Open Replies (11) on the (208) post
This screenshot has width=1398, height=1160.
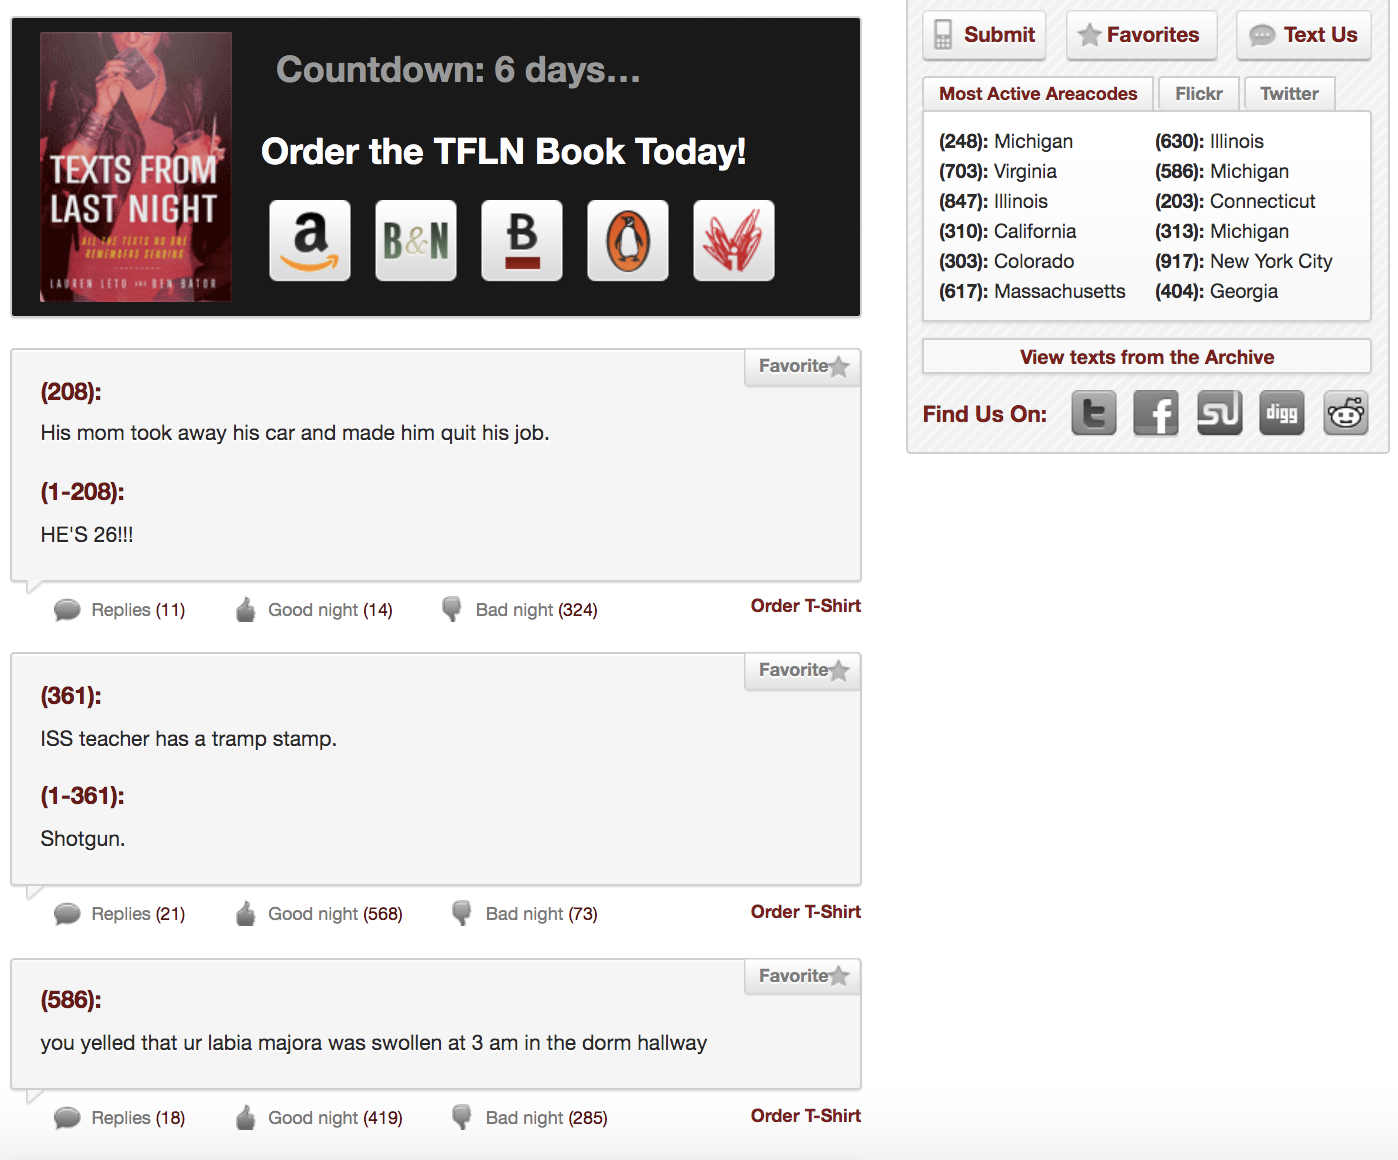[120, 610]
